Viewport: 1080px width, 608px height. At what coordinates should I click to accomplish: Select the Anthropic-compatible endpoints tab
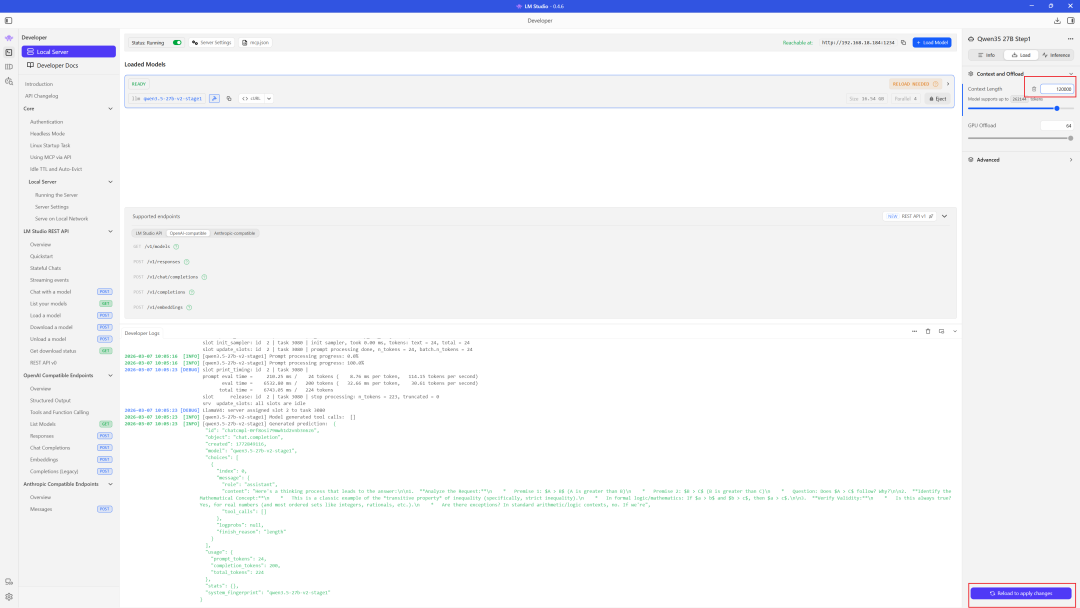(x=233, y=232)
